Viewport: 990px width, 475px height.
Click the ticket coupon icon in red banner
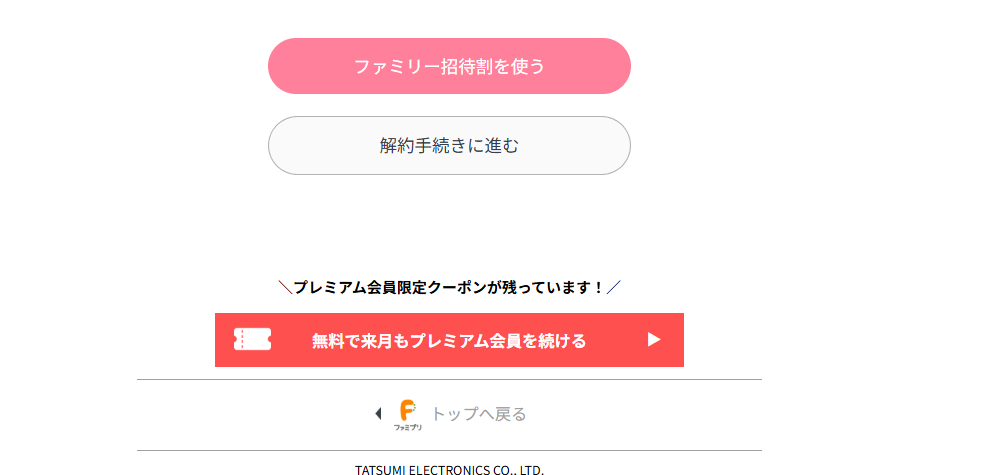(252, 340)
